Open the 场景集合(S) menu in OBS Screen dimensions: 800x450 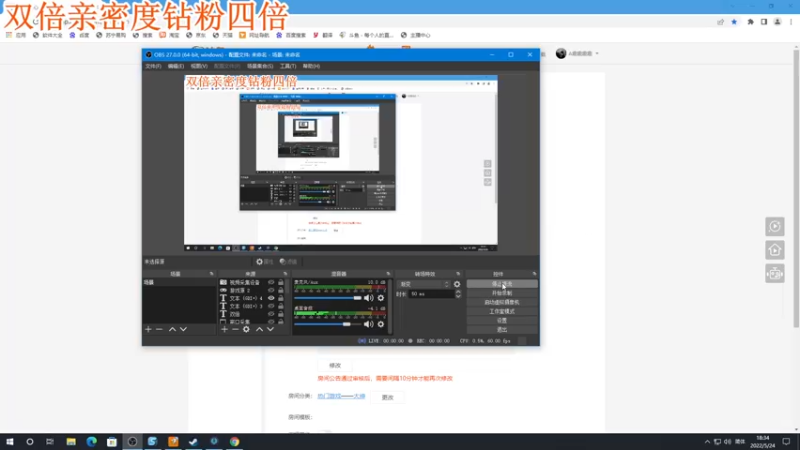point(260,66)
